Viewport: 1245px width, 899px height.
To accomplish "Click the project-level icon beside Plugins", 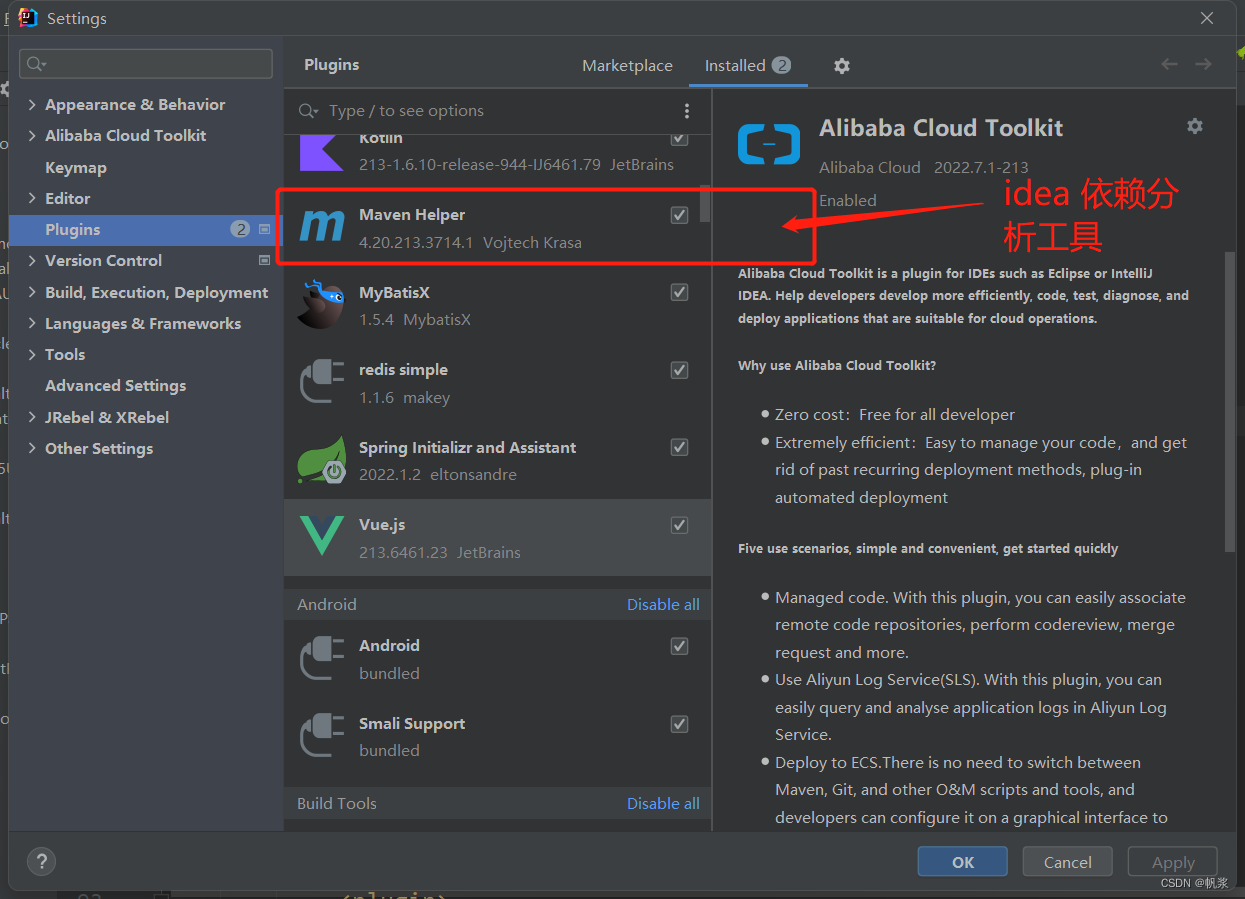I will tap(264, 229).
